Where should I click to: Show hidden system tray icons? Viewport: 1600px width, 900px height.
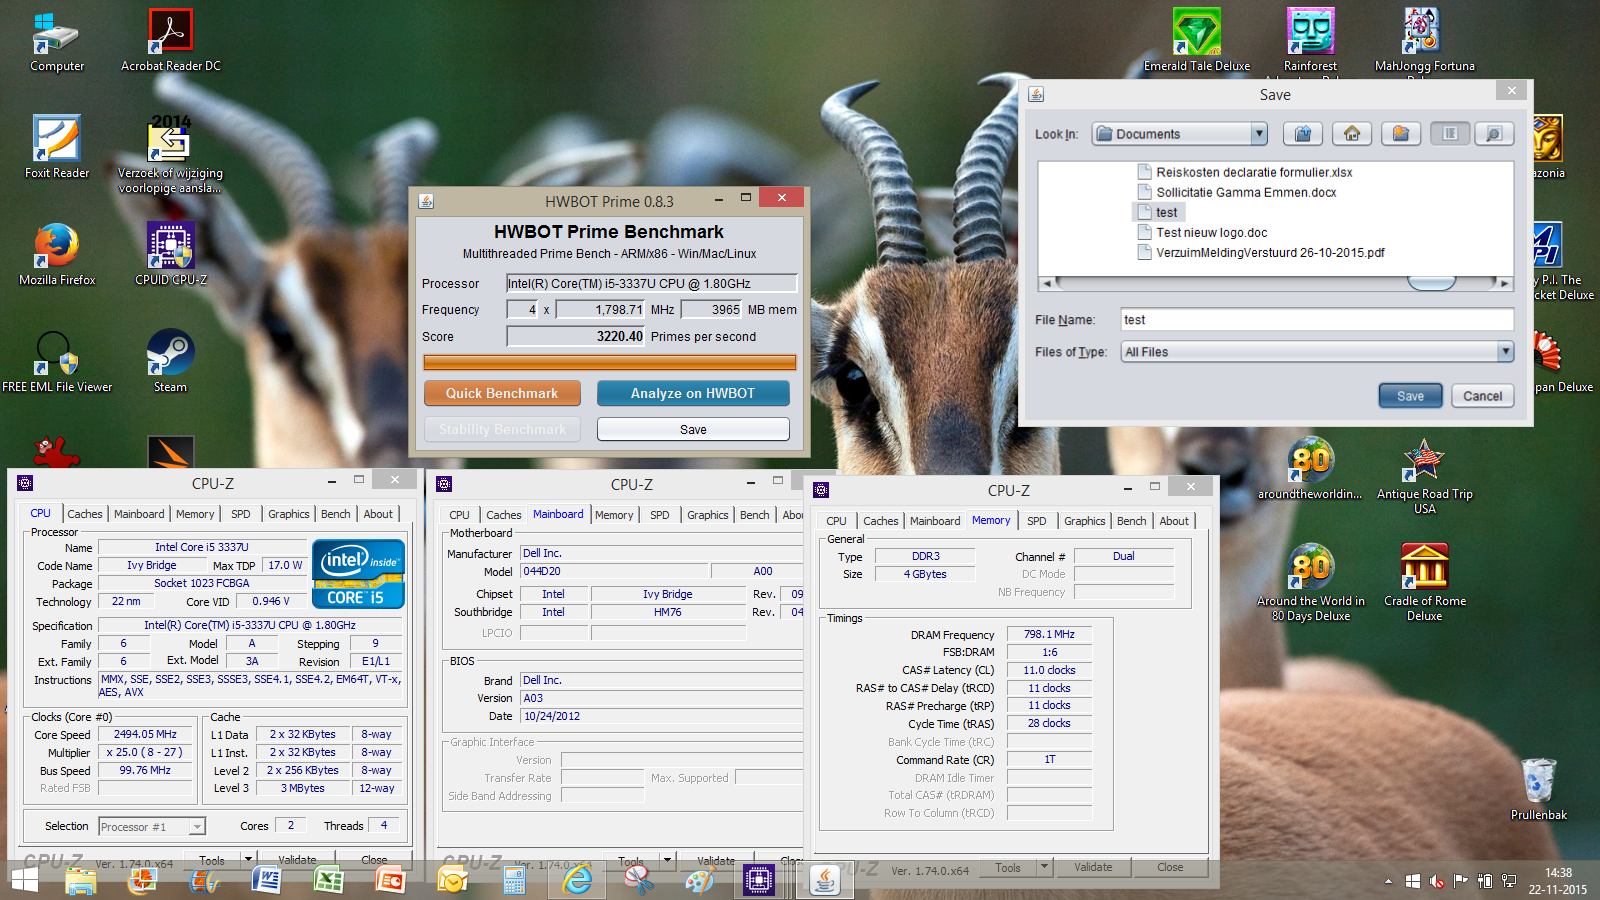click(x=1388, y=881)
